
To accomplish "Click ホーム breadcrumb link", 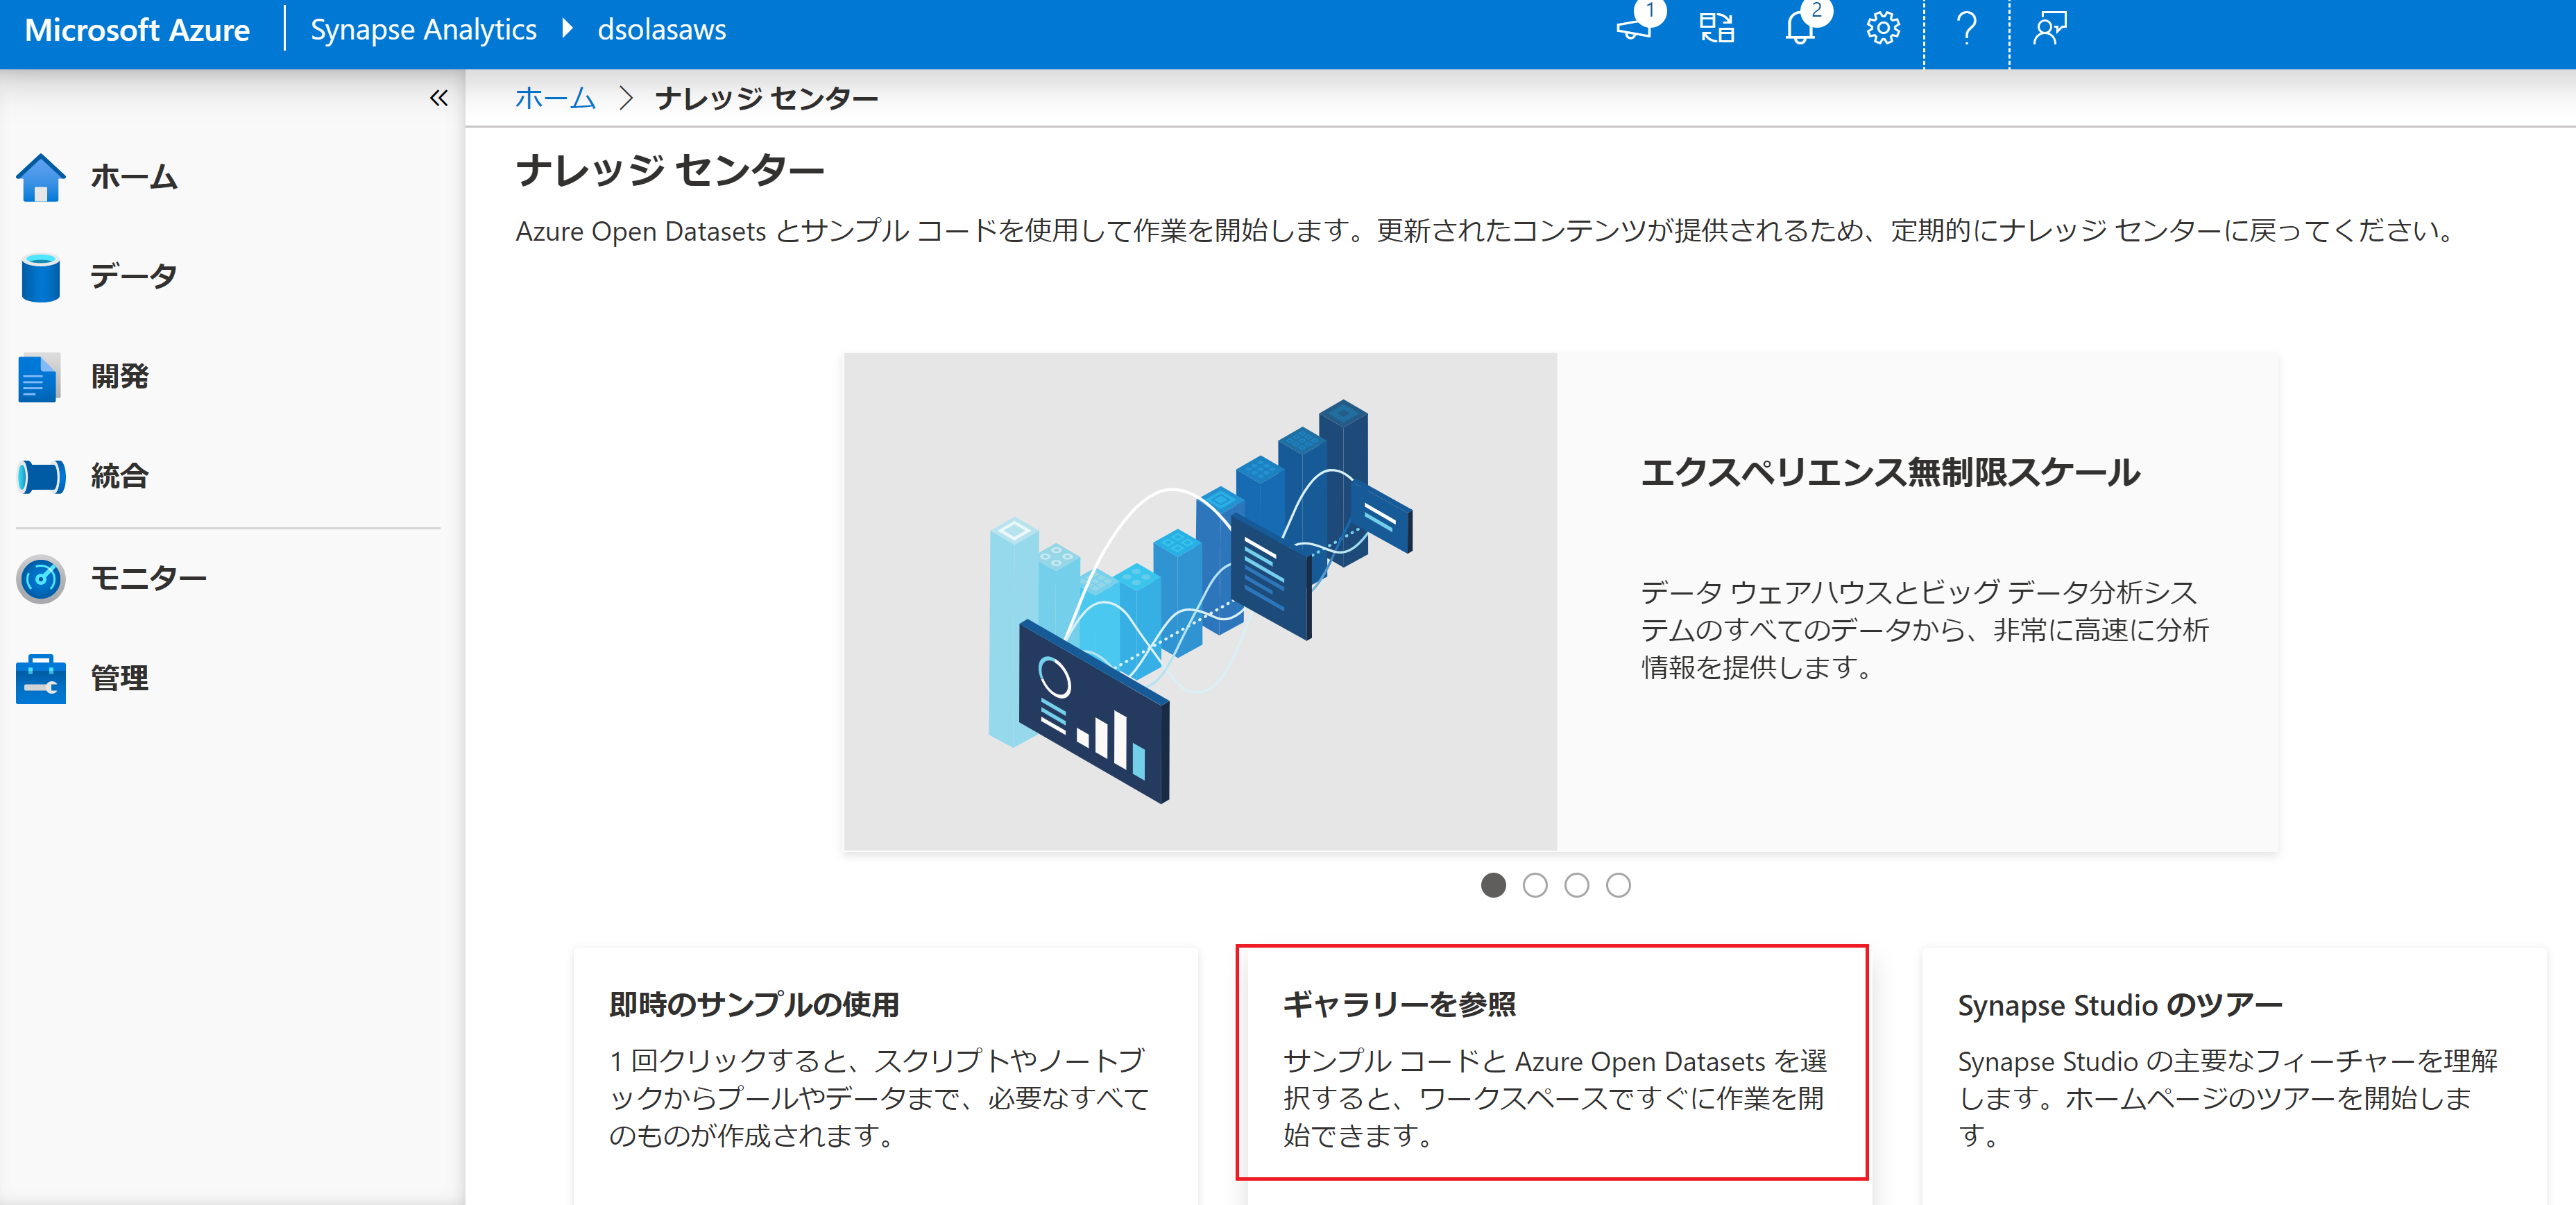I will click(555, 98).
